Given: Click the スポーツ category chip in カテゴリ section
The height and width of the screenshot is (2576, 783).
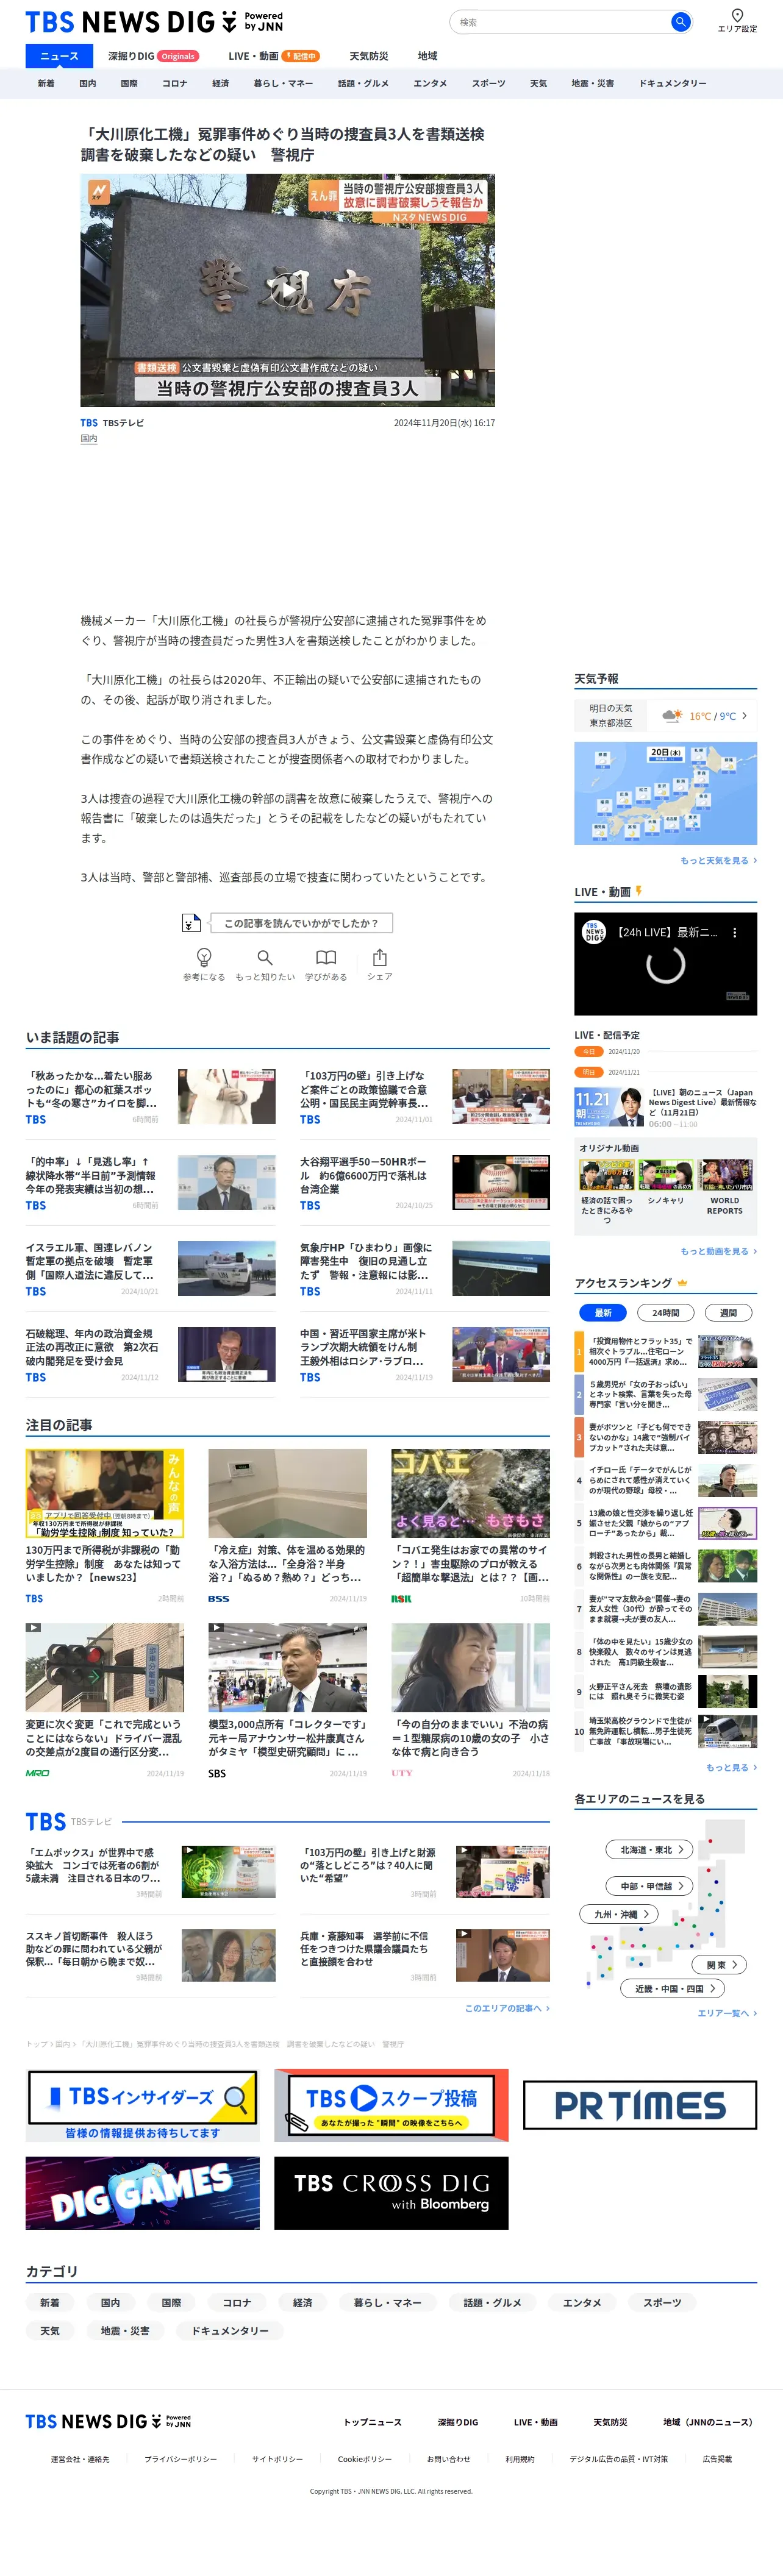Looking at the screenshot, I should pos(662,2302).
